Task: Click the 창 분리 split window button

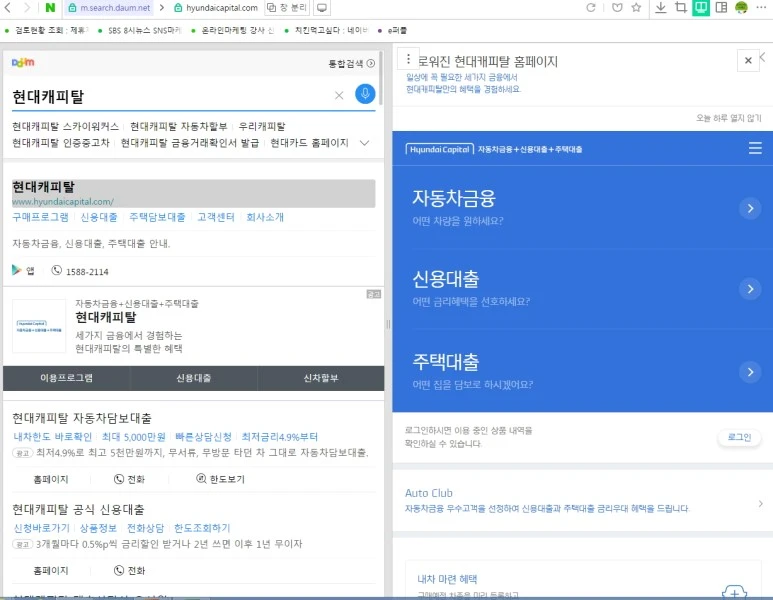Action: pyautogui.click(x=287, y=8)
